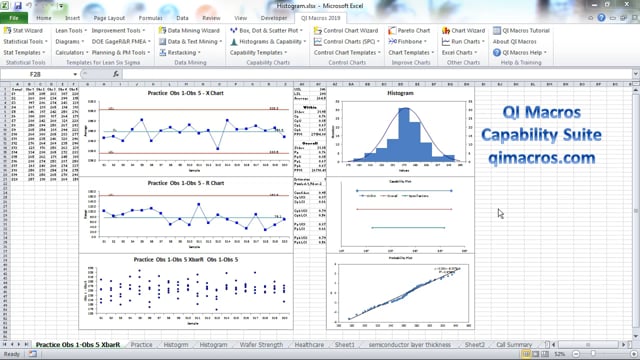Screen dimensions: 640x360
Task: Open Box, Dot & Scatter Plot menu
Action: (266, 31)
